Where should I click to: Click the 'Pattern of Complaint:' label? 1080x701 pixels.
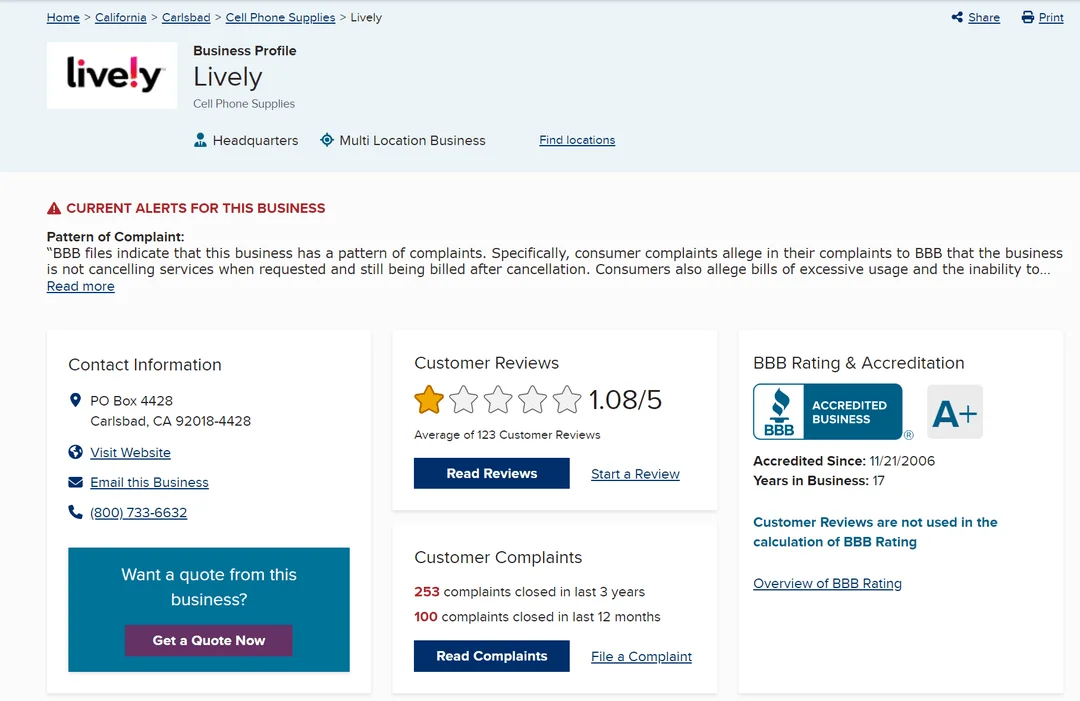point(116,236)
